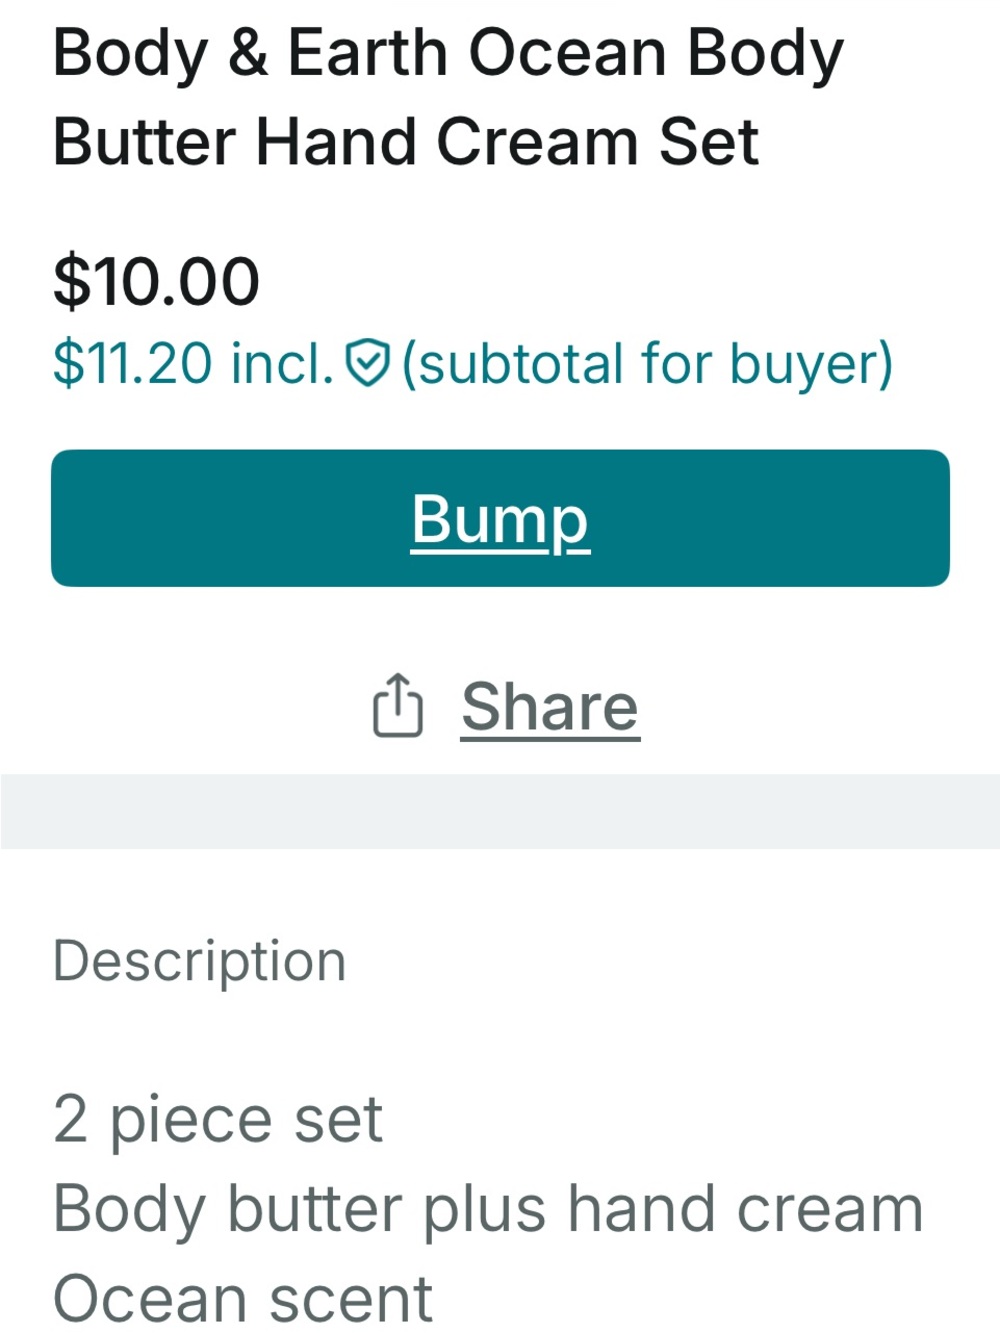Click the word Ocean in the listing title
Viewport: 1000px width, 1333px height.
pos(567,52)
